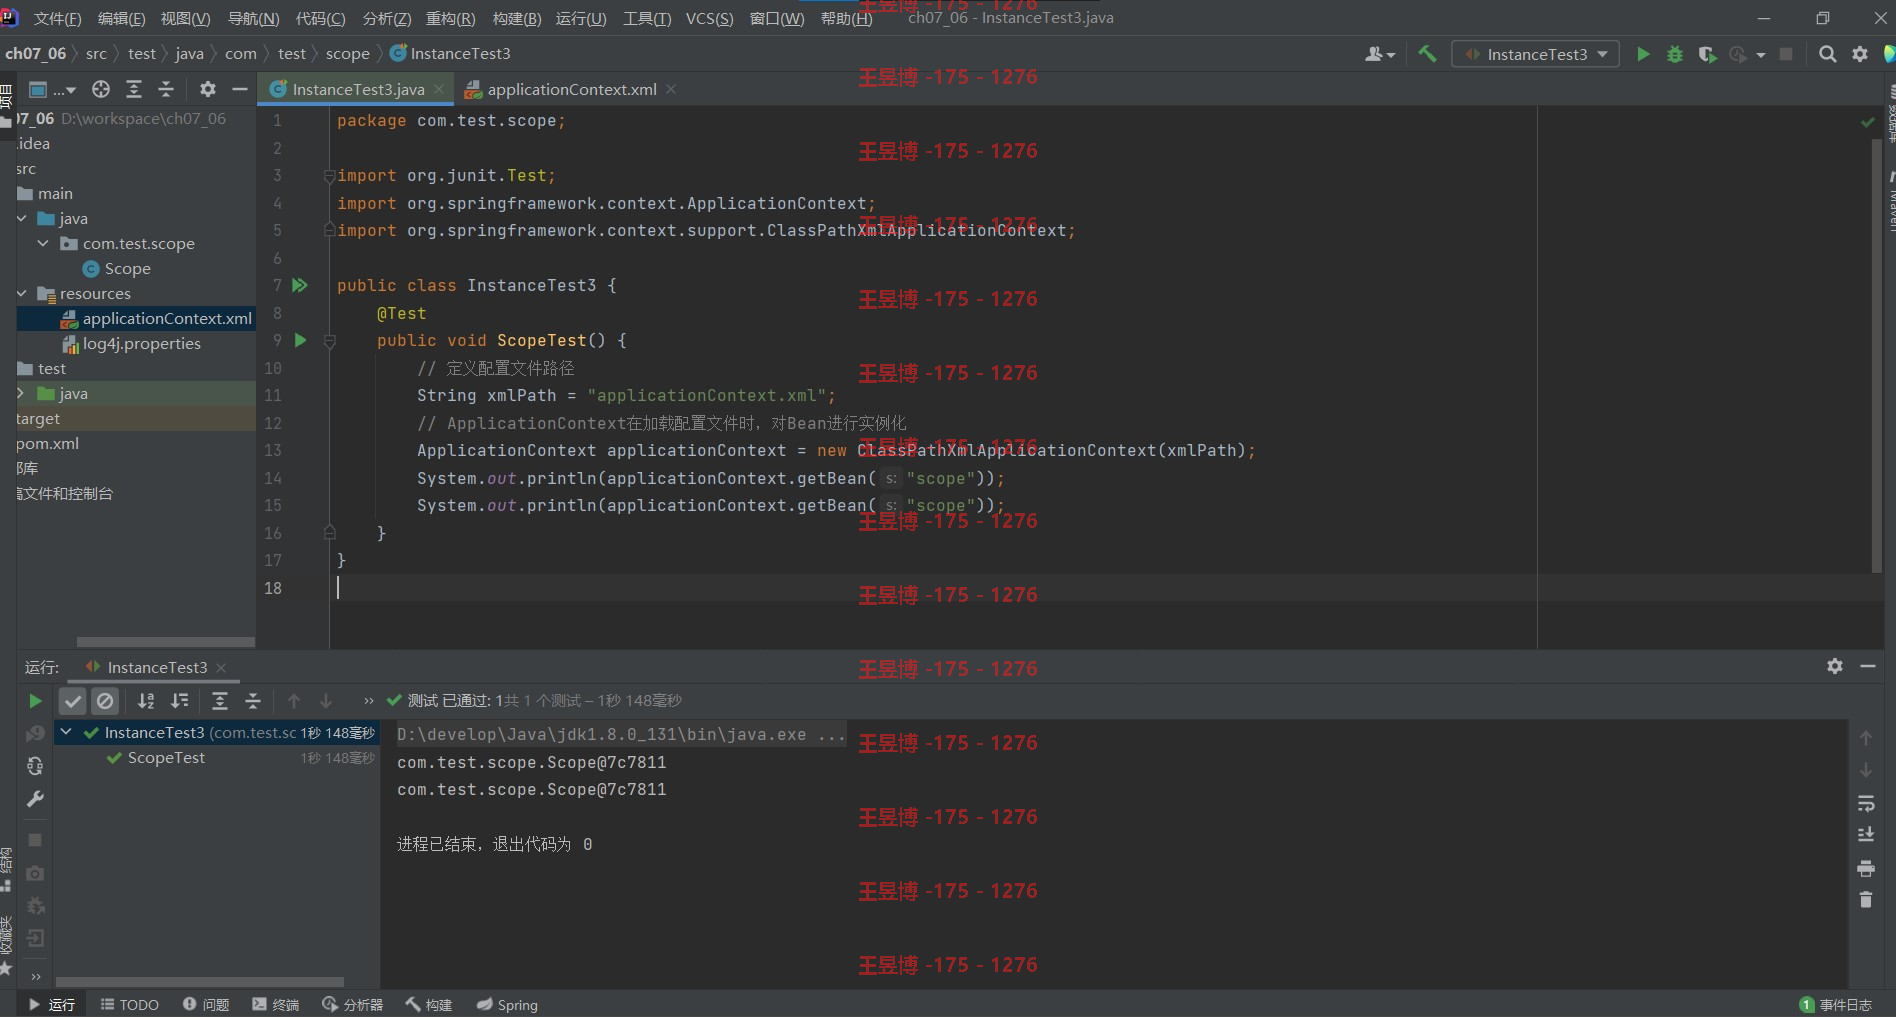This screenshot has height=1017, width=1896.
Task: Click the rerun failed tests icon
Action: [35, 734]
